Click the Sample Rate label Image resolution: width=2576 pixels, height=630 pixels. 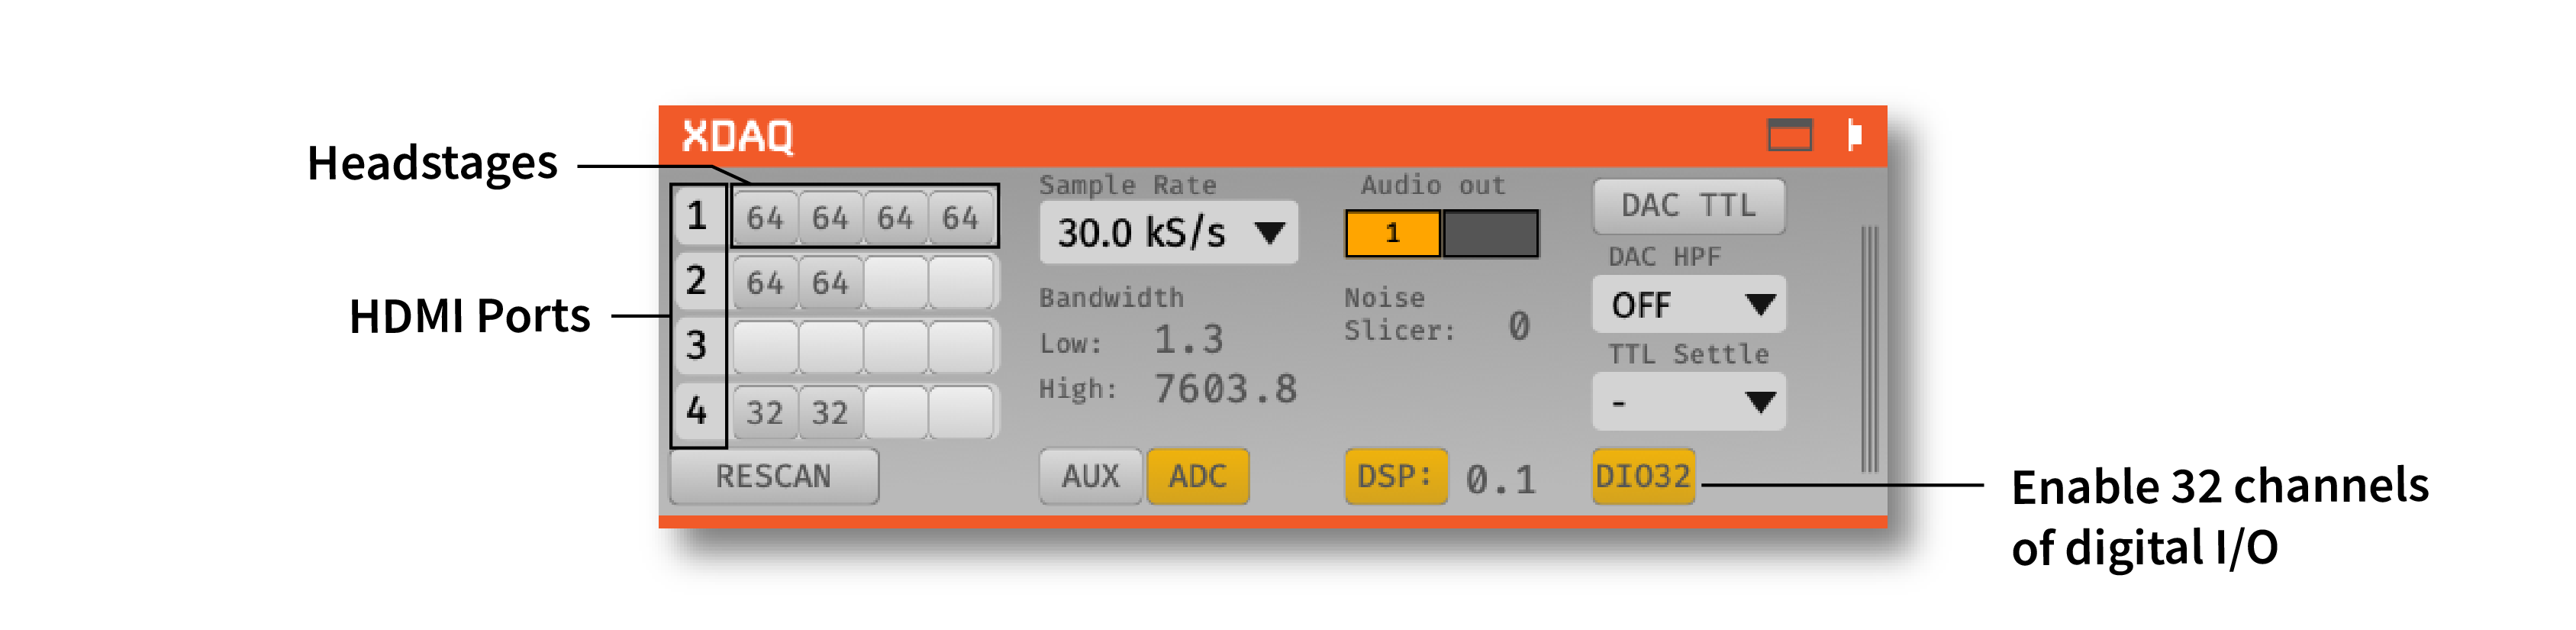(1127, 185)
